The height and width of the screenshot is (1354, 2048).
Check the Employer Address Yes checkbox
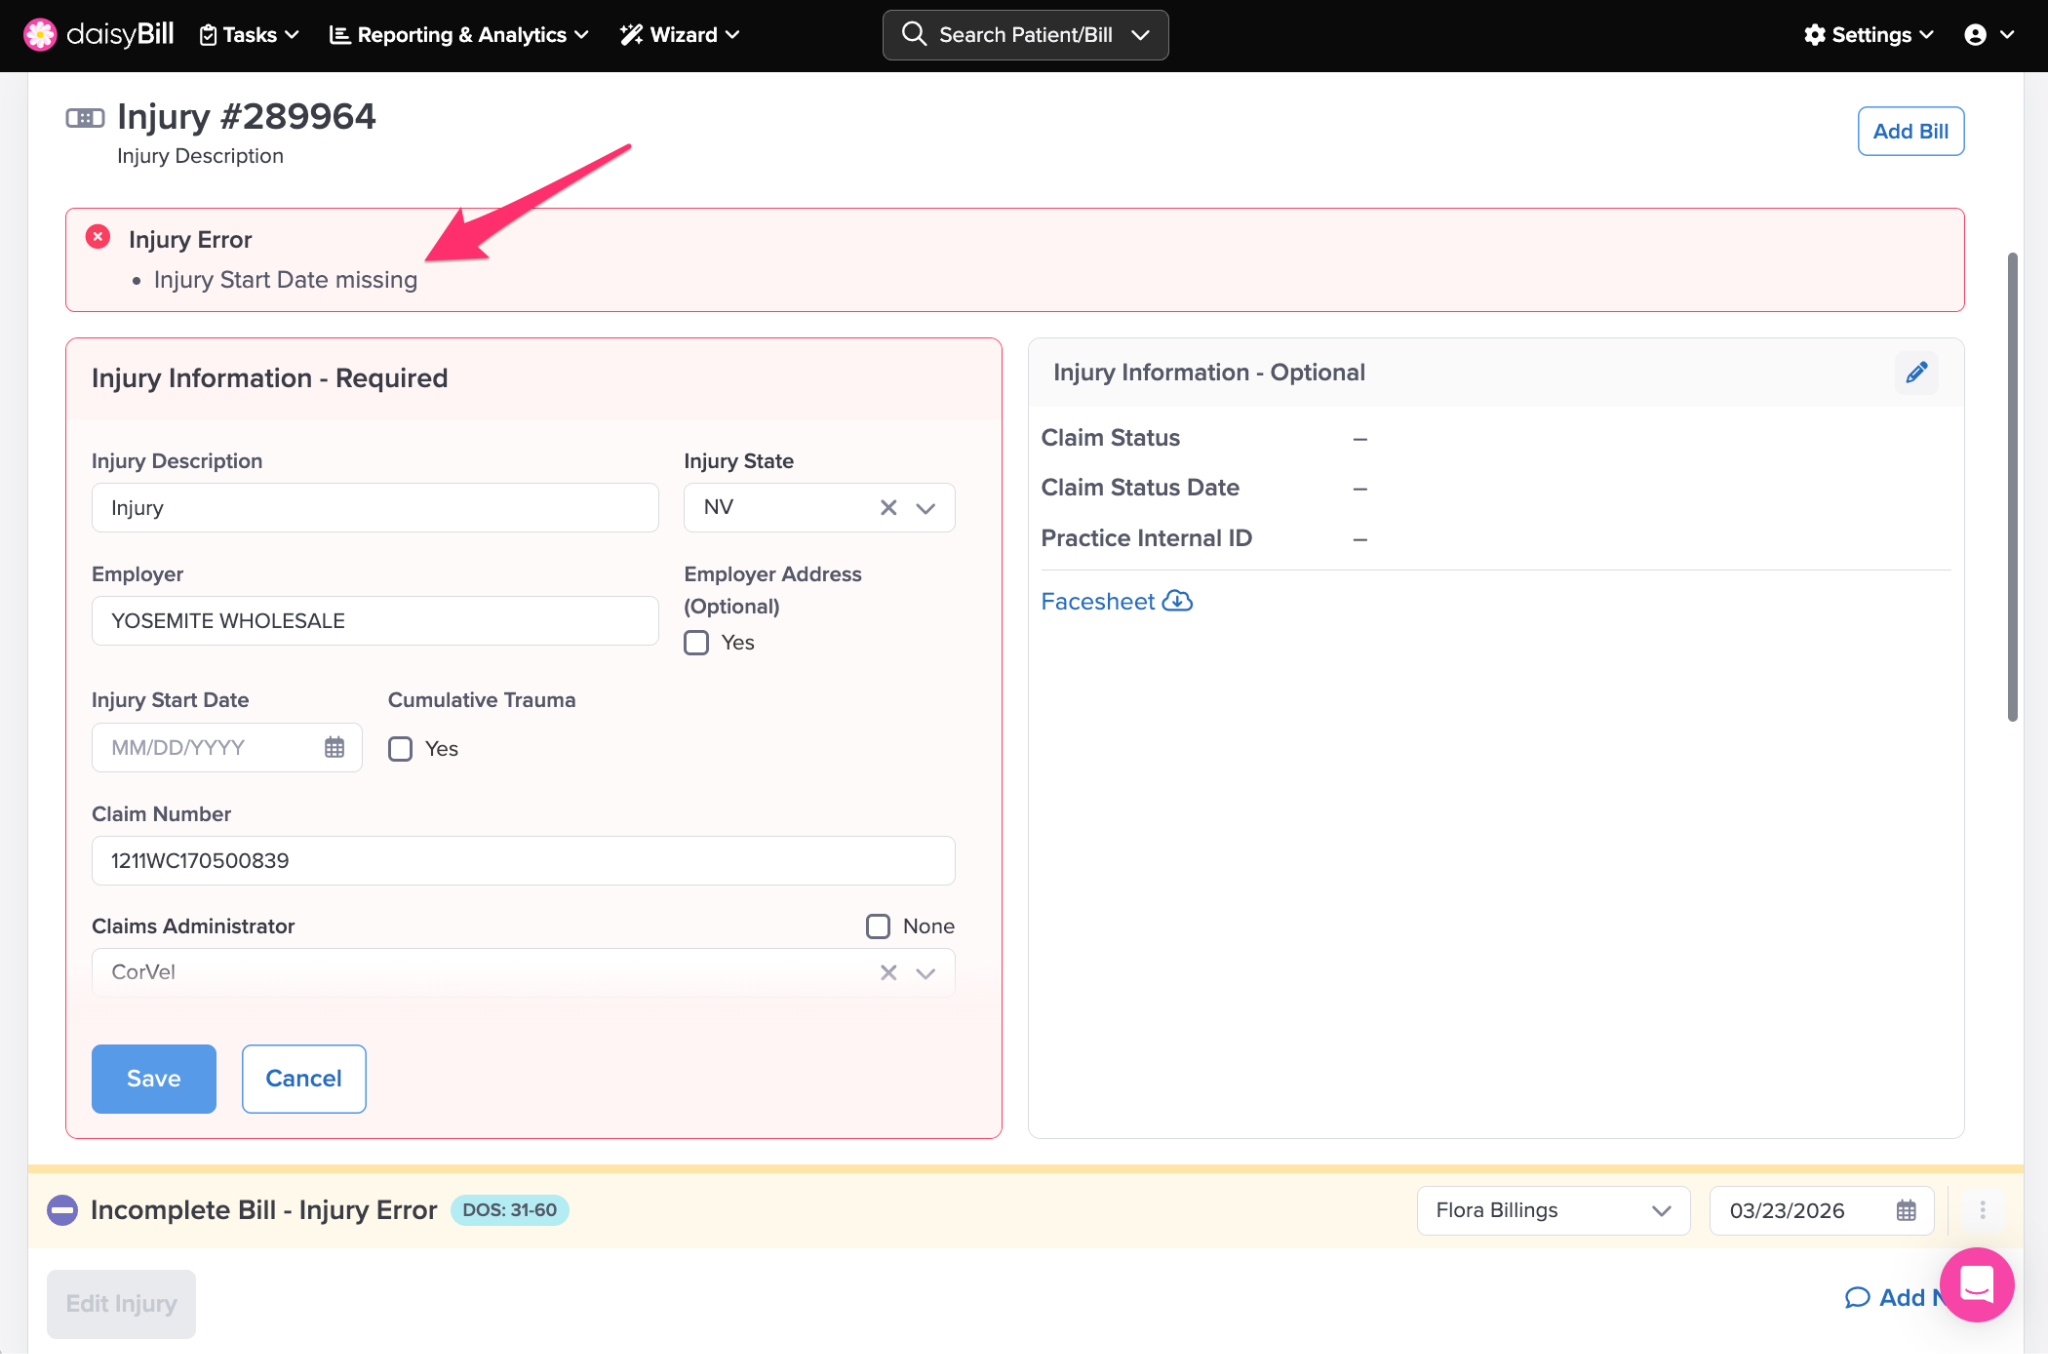tap(697, 642)
